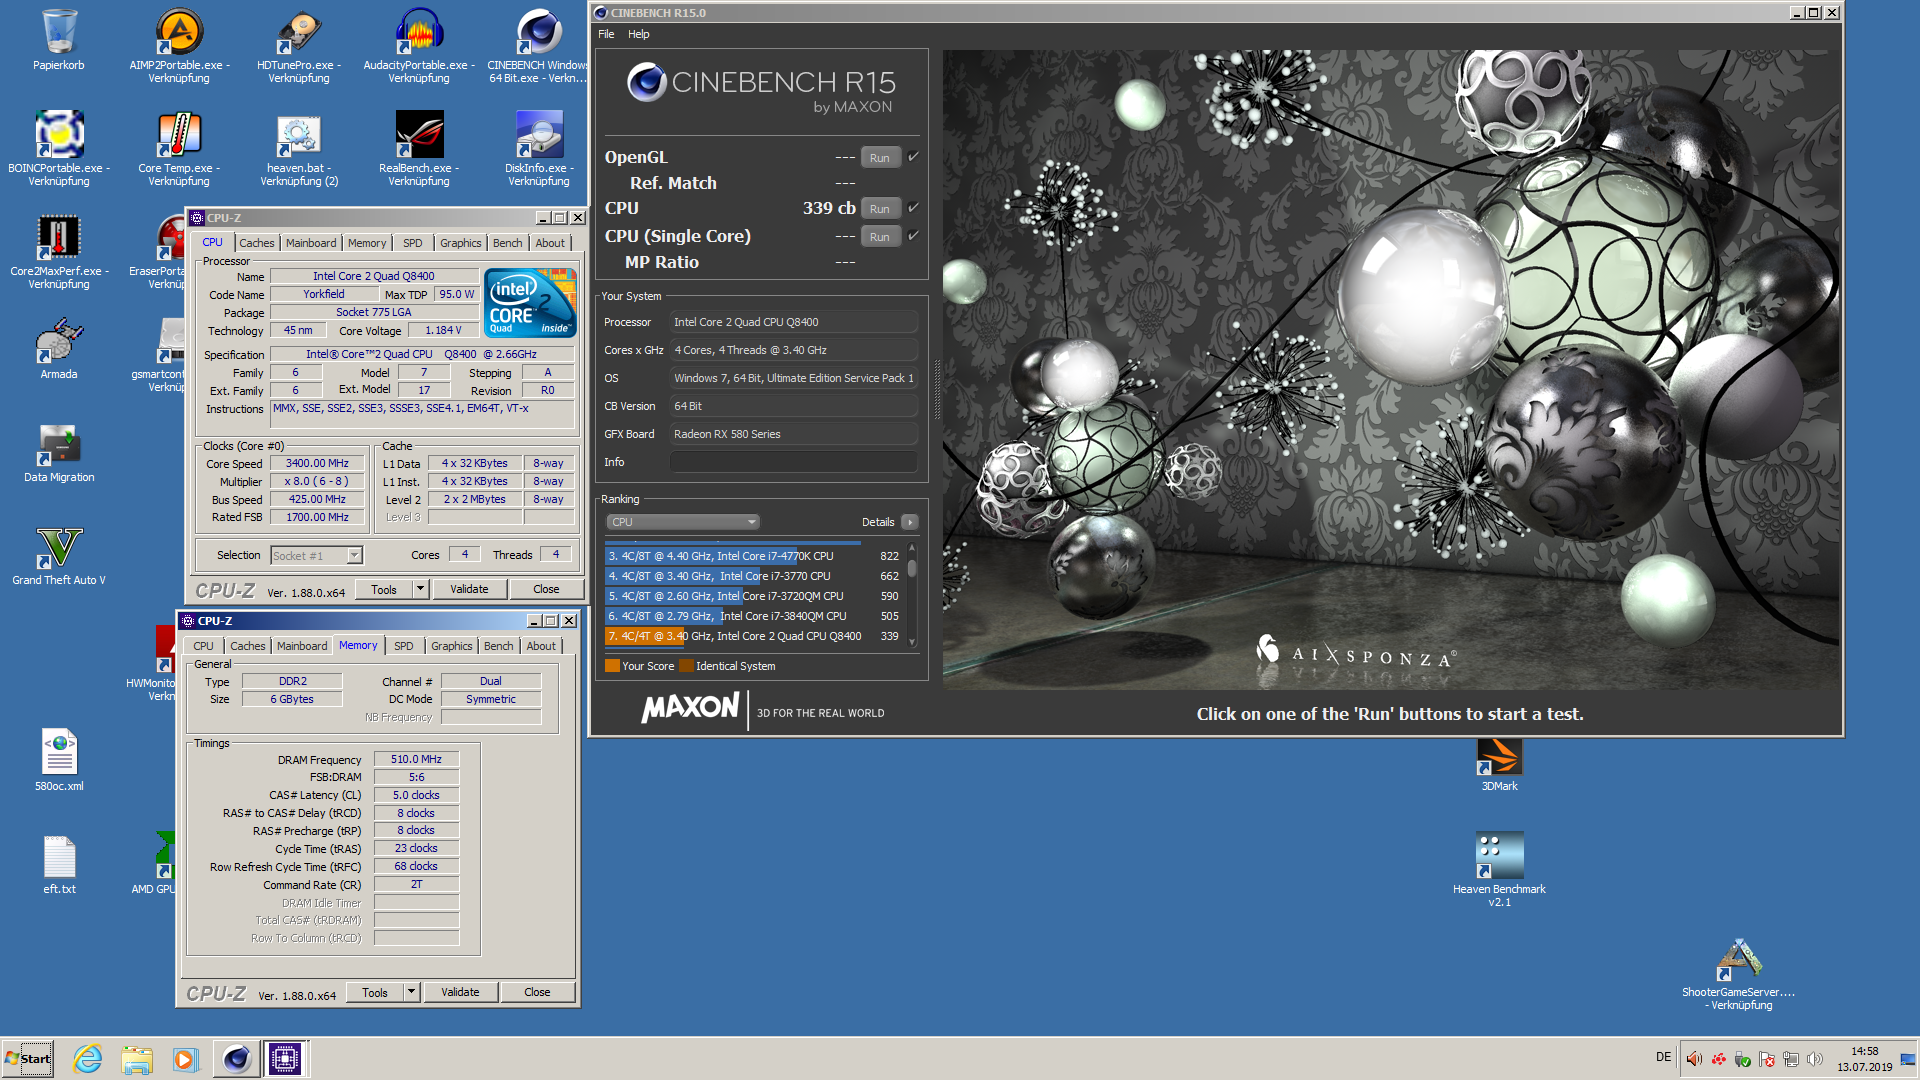Screen dimensions: 1920x1080
Task: Select ranking row i7-3770 CPU
Action: pos(753,576)
